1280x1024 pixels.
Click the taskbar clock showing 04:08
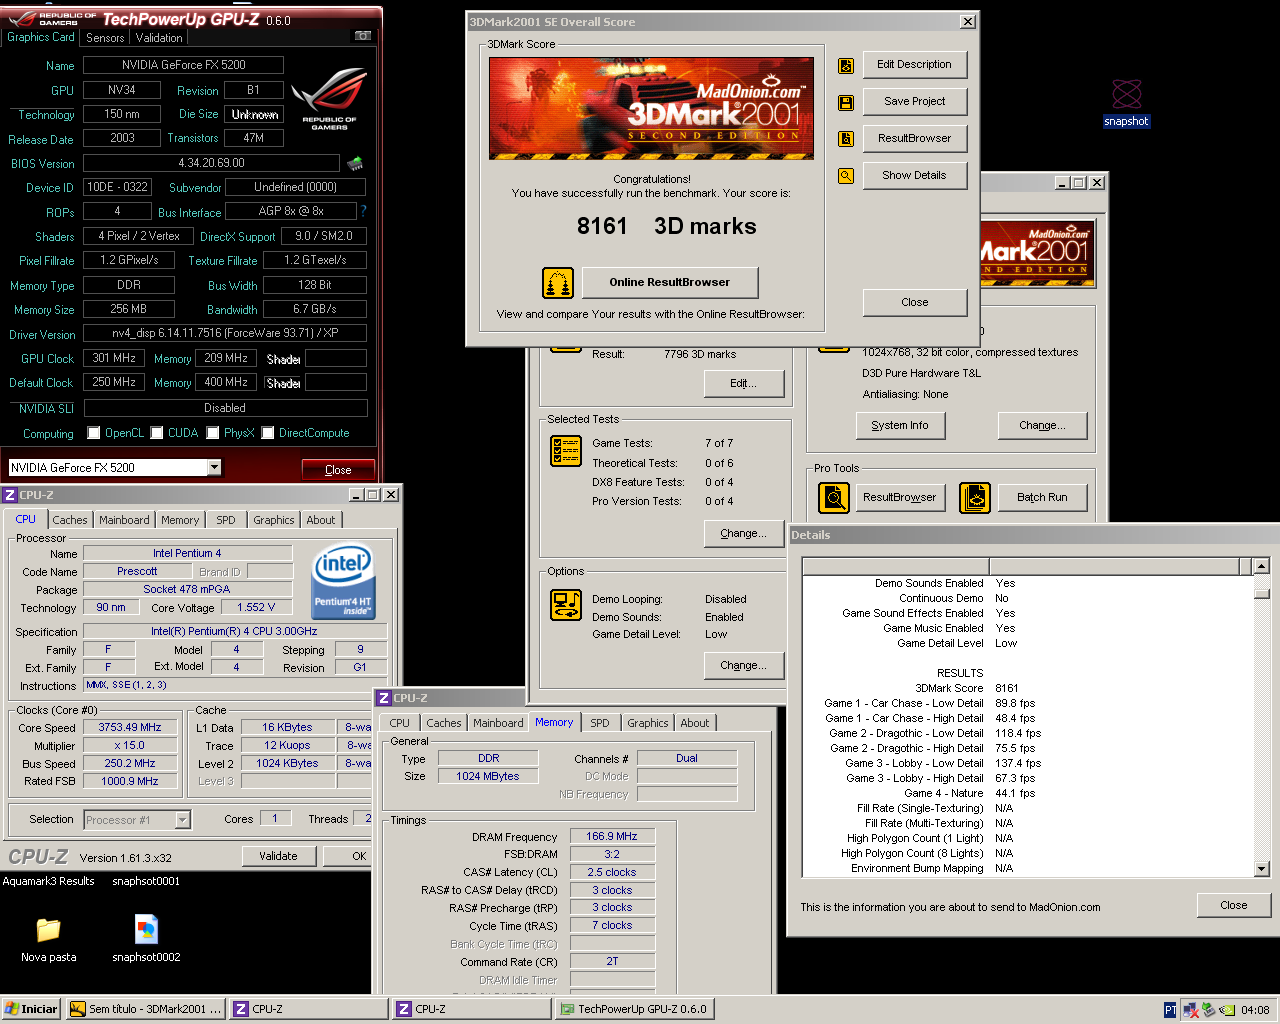(x=1255, y=1010)
